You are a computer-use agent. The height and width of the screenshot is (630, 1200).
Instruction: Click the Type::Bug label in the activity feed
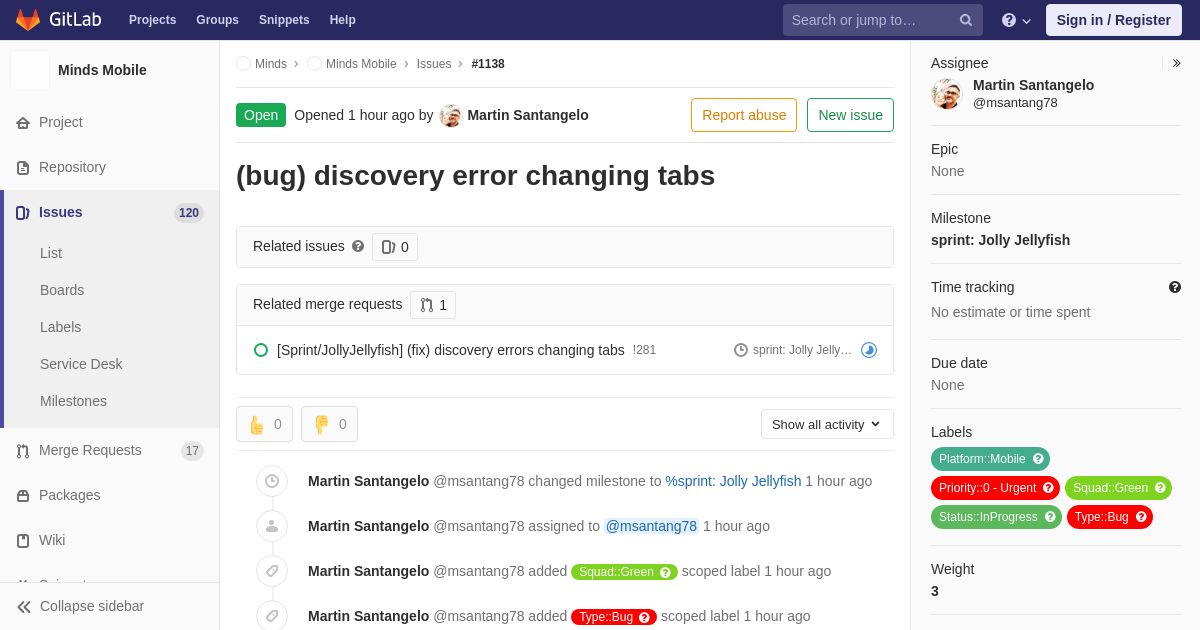(x=614, y=617)
